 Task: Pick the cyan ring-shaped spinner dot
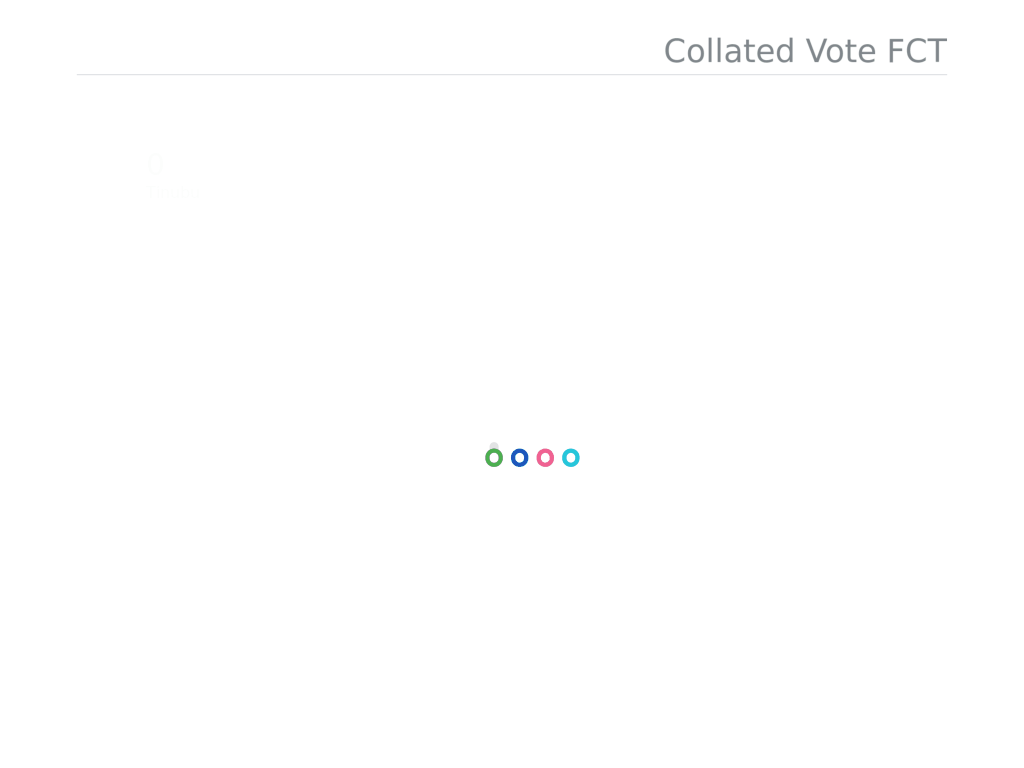coord(570,458)
